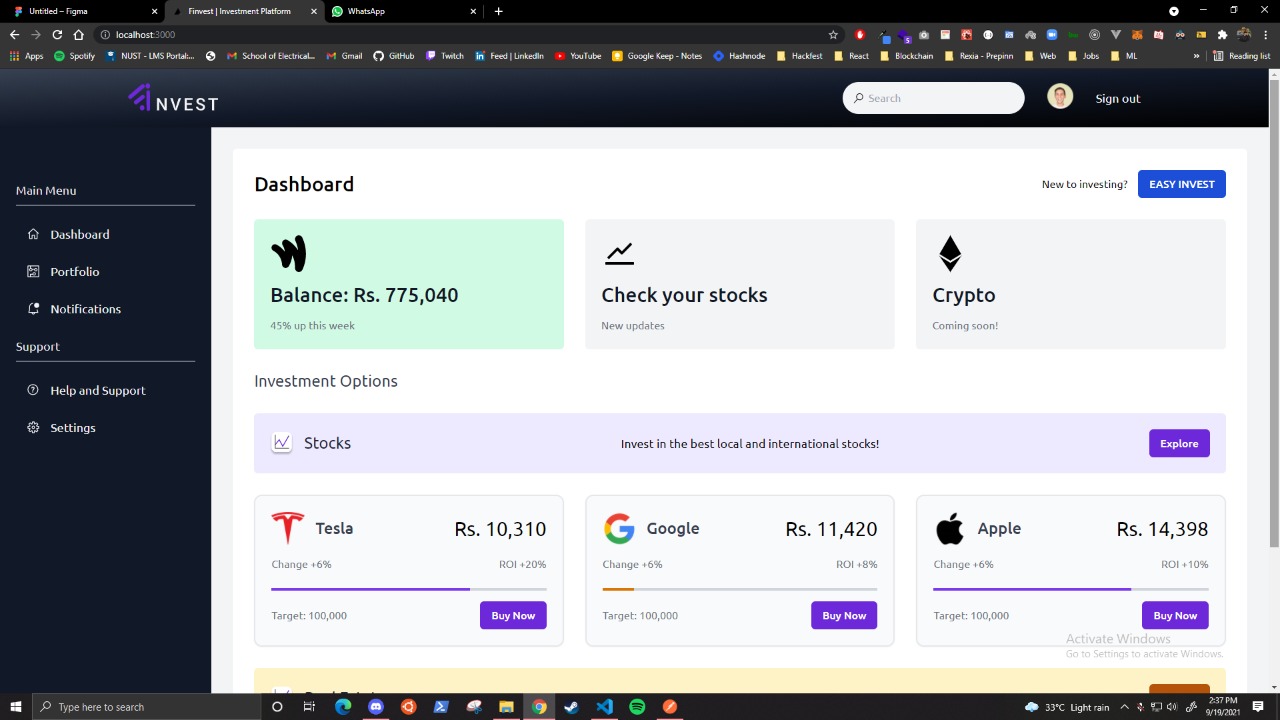
Task: Open the Spotify bookmark
Action: (74, 56)
